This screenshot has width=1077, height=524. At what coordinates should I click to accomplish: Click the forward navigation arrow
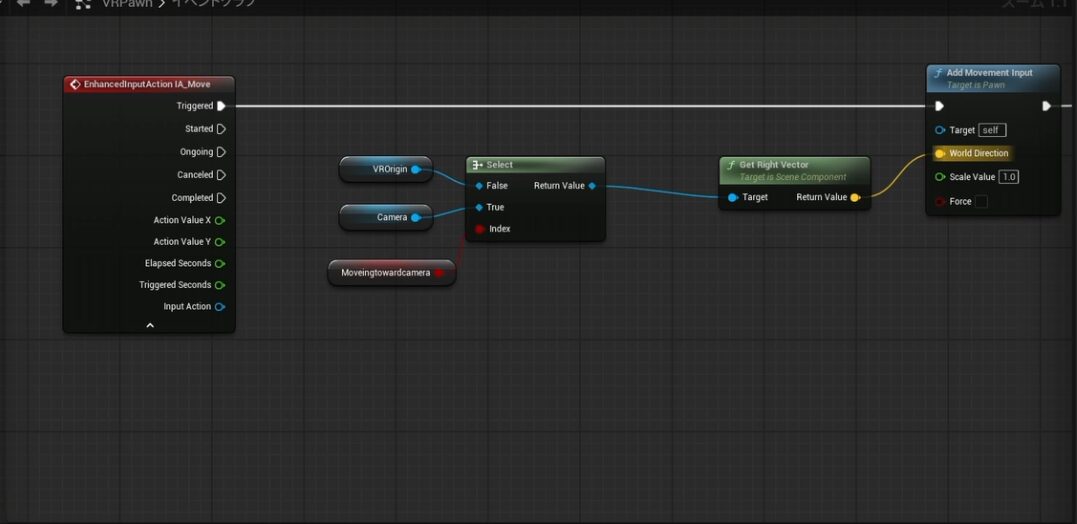[x=50, y=4]
